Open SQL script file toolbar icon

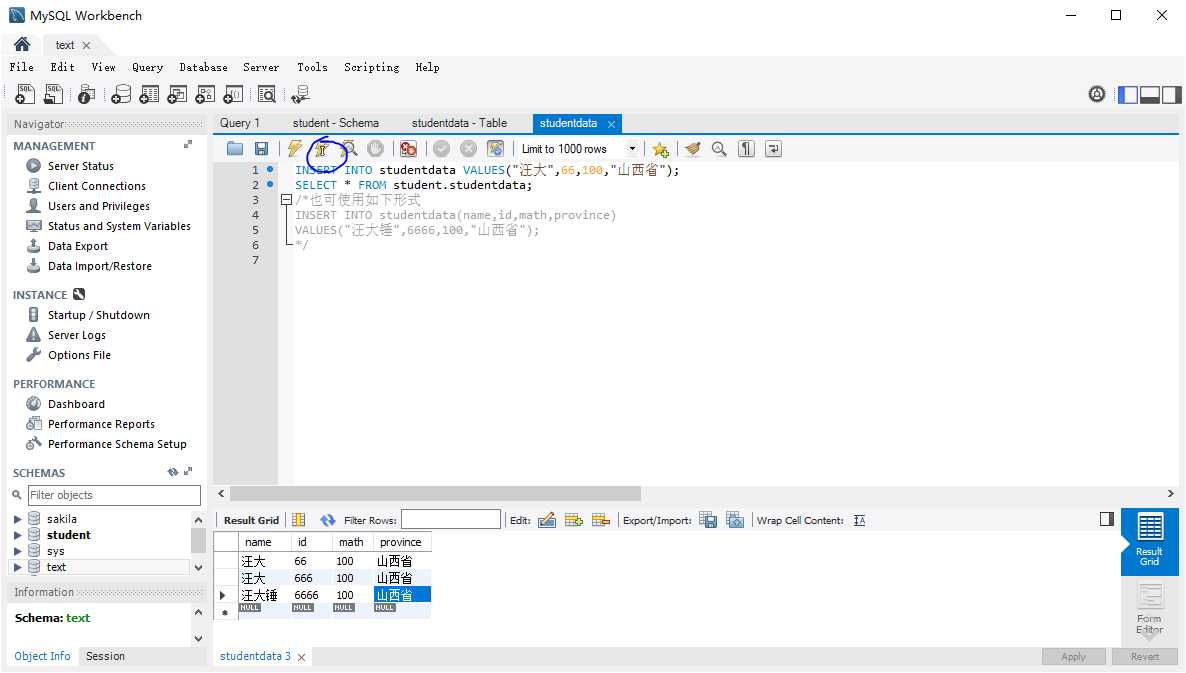pos(53,94)
